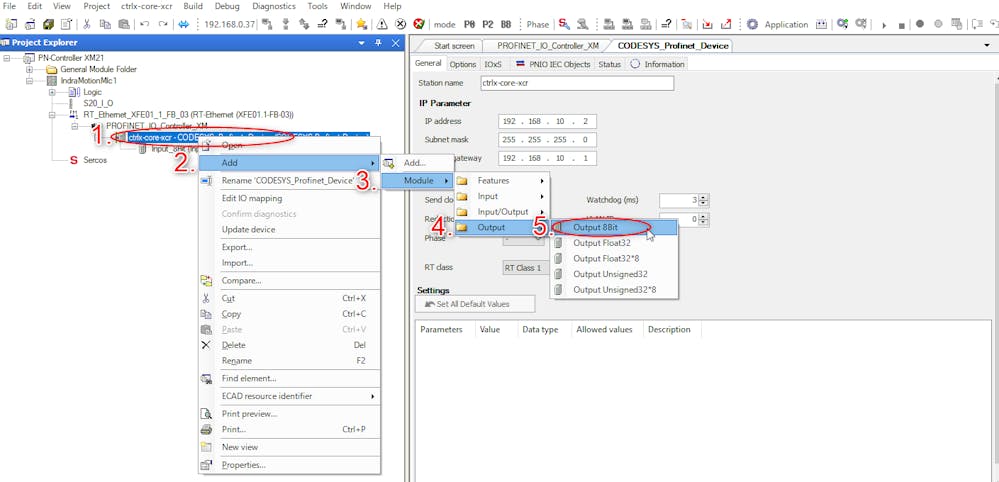Viewport: 999px width, 482px height.
Task: Open the ECAD resource identifier submenu
Action: coord(291,396)
